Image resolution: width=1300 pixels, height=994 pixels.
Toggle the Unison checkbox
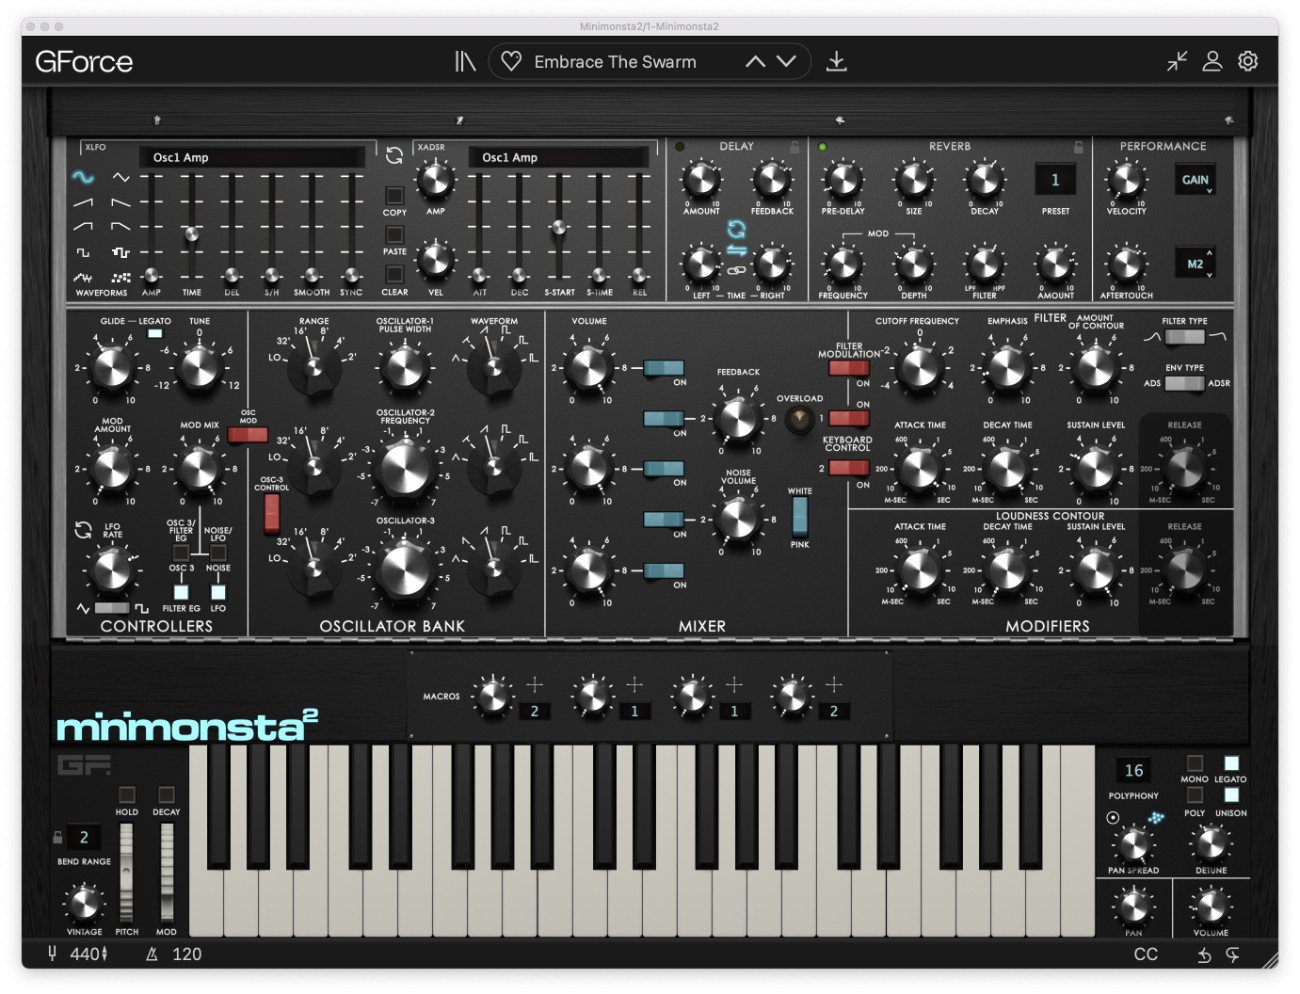(x=1231, y=795)
